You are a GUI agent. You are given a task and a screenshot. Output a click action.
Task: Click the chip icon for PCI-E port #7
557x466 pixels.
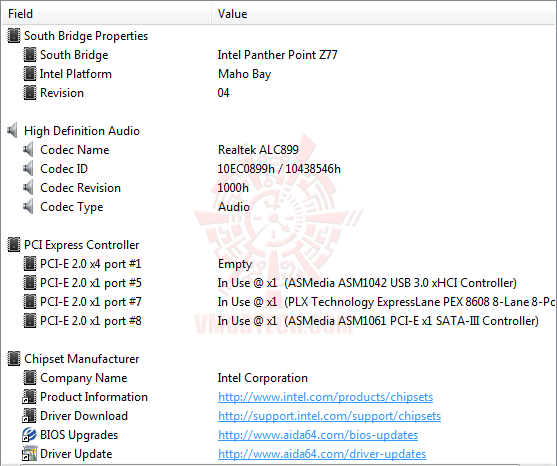click(x=30, y=302)
